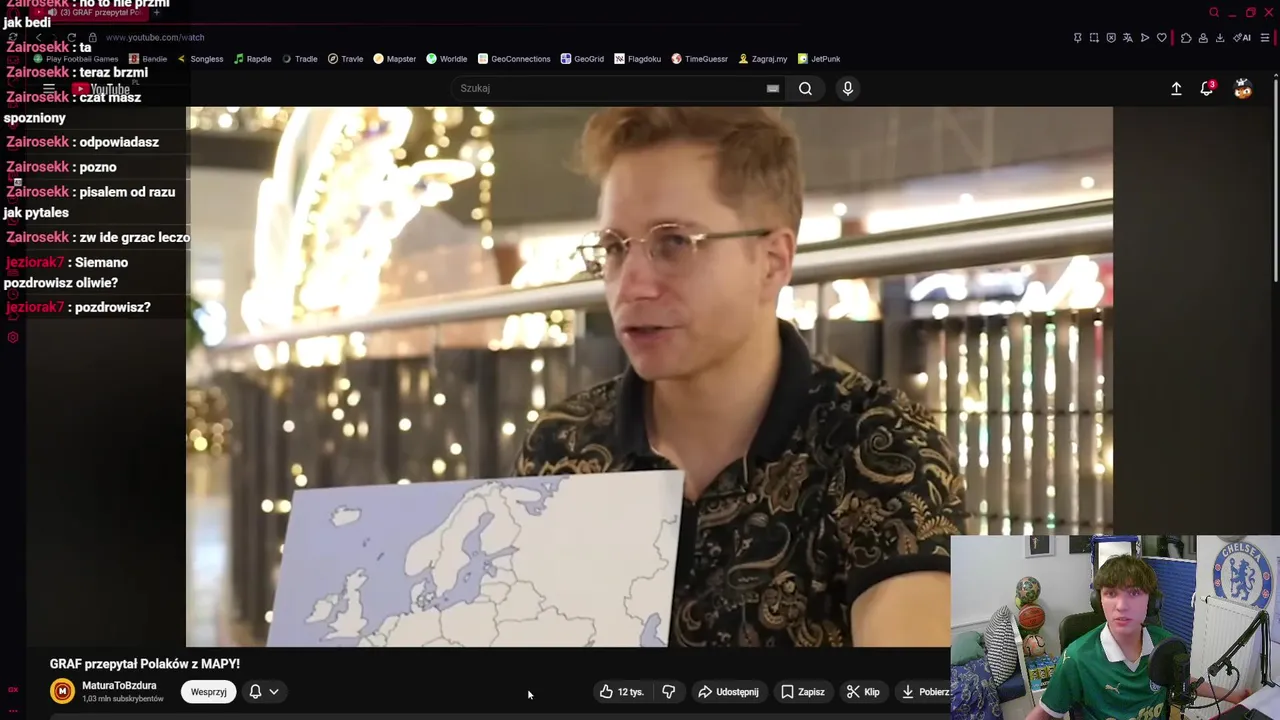Click the browser search tabs magnifier icon
Viewport: 1280px width, 720px height.
(1214, 13)
